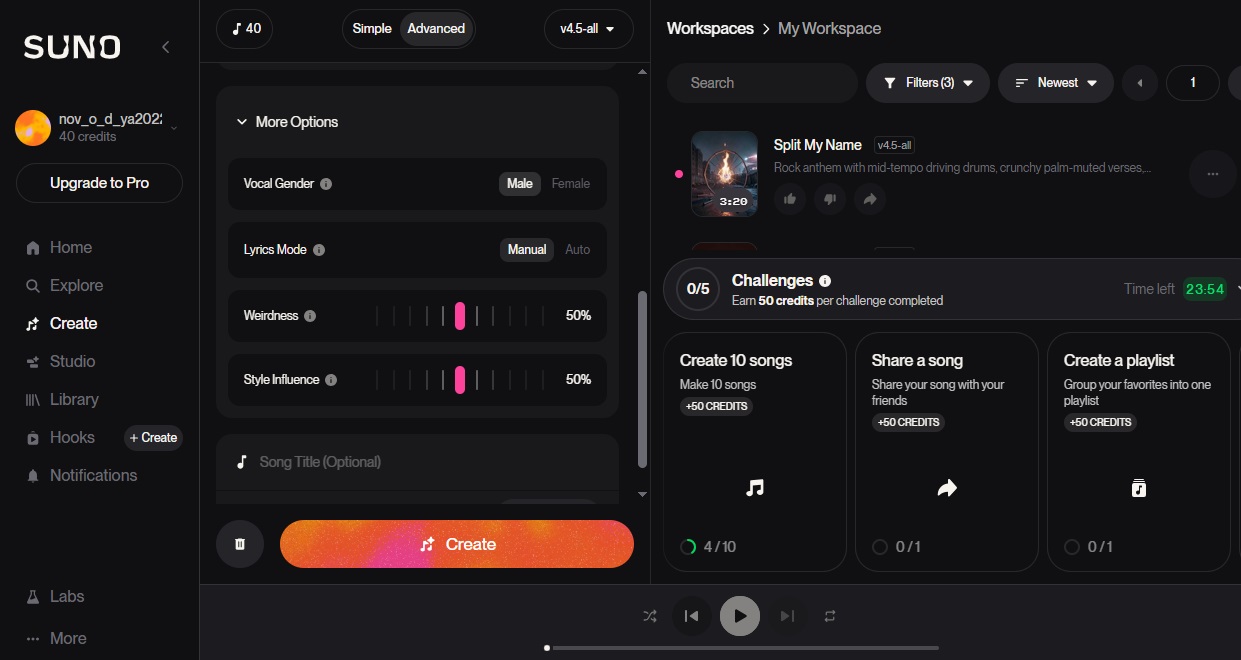
Task: Click the workspace Search field
Action: 762,83
